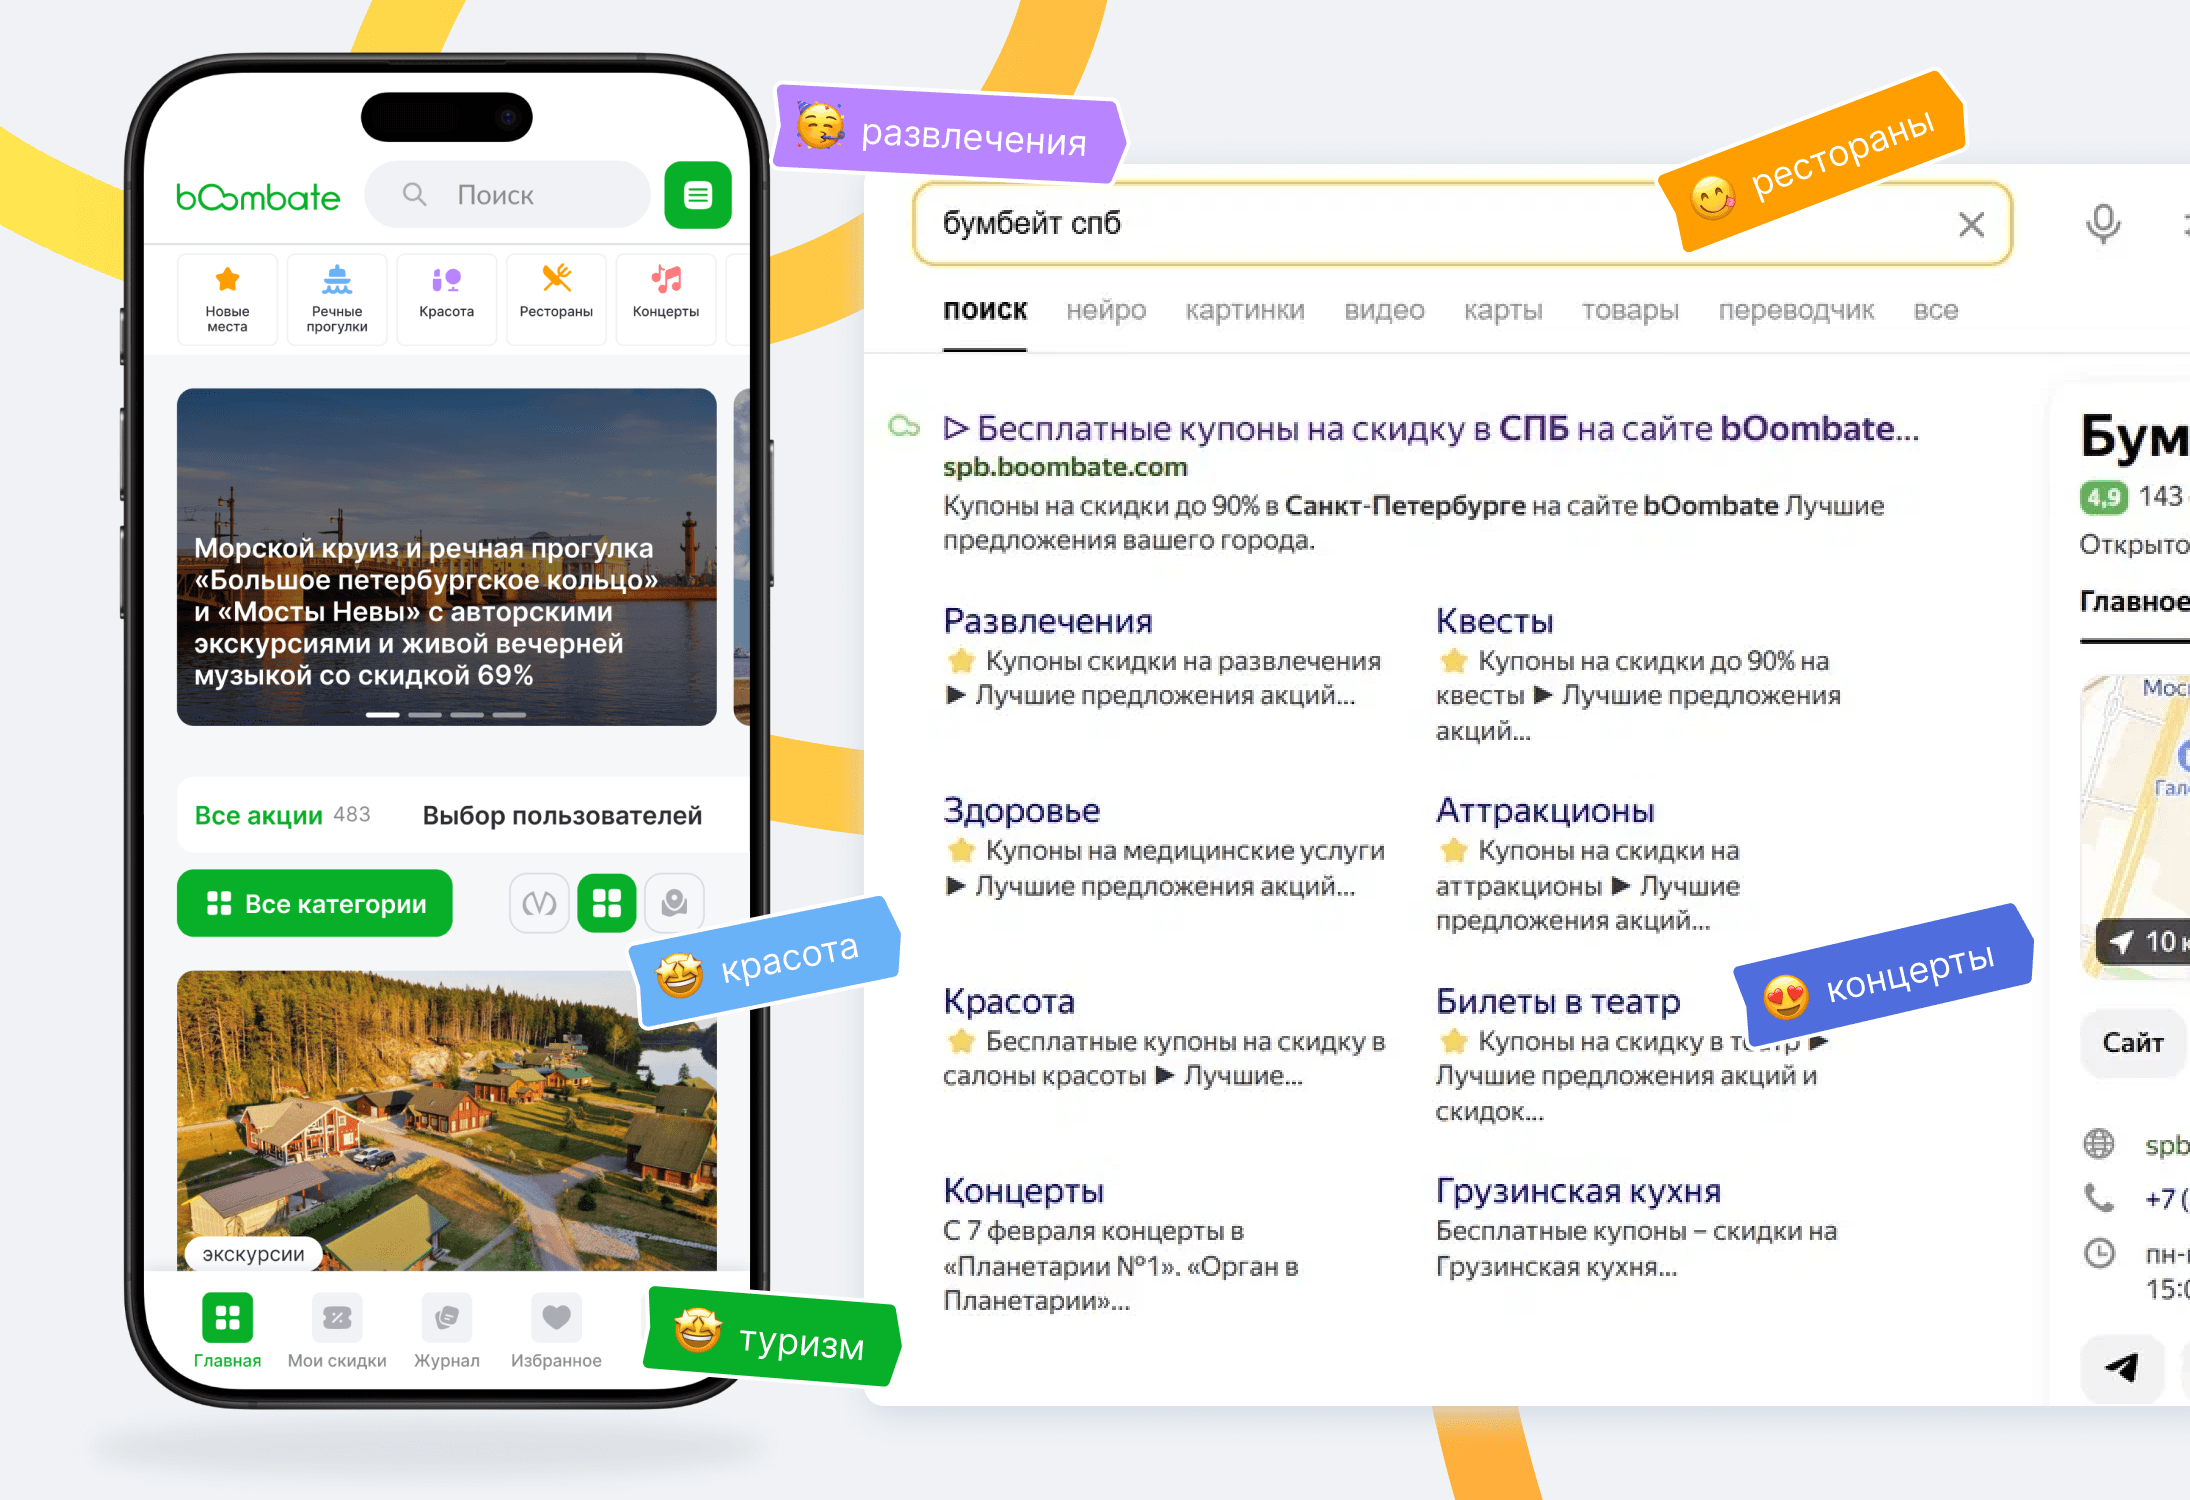Tap the search magnifier icon in phone app
Screen dimensions: 2190x1500
pyautogui.click(x=415, y=194)
